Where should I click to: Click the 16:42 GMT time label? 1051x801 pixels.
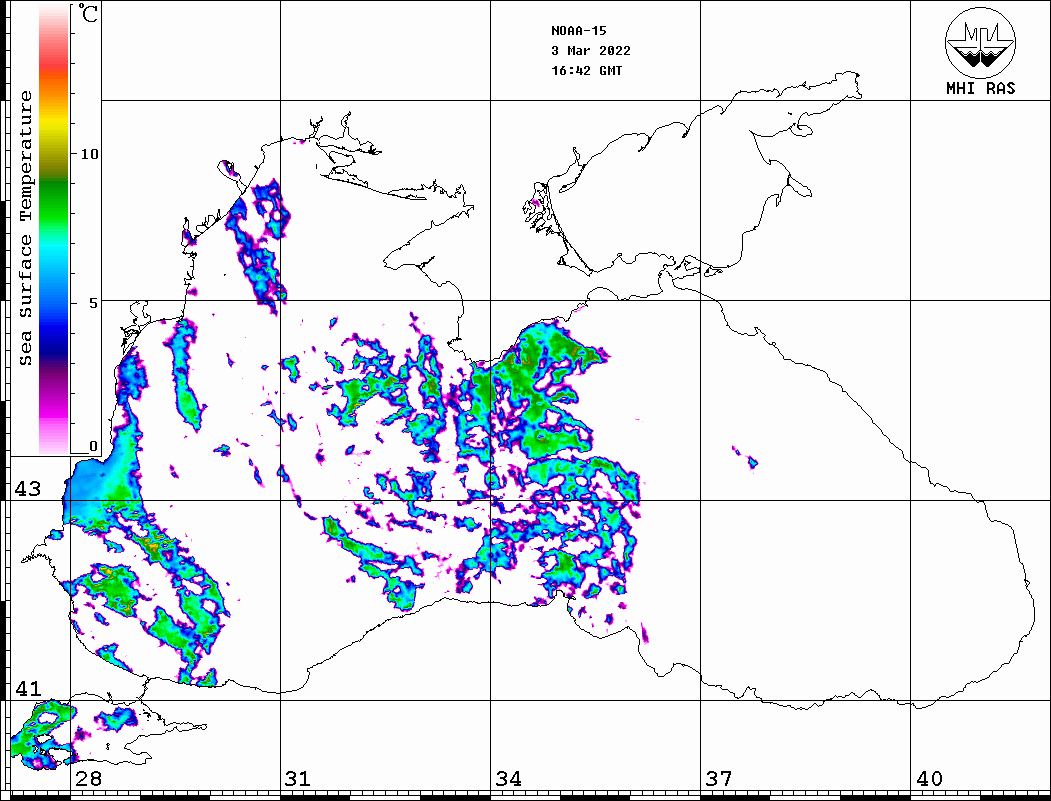pyautogui.click(x=586, y=71)
